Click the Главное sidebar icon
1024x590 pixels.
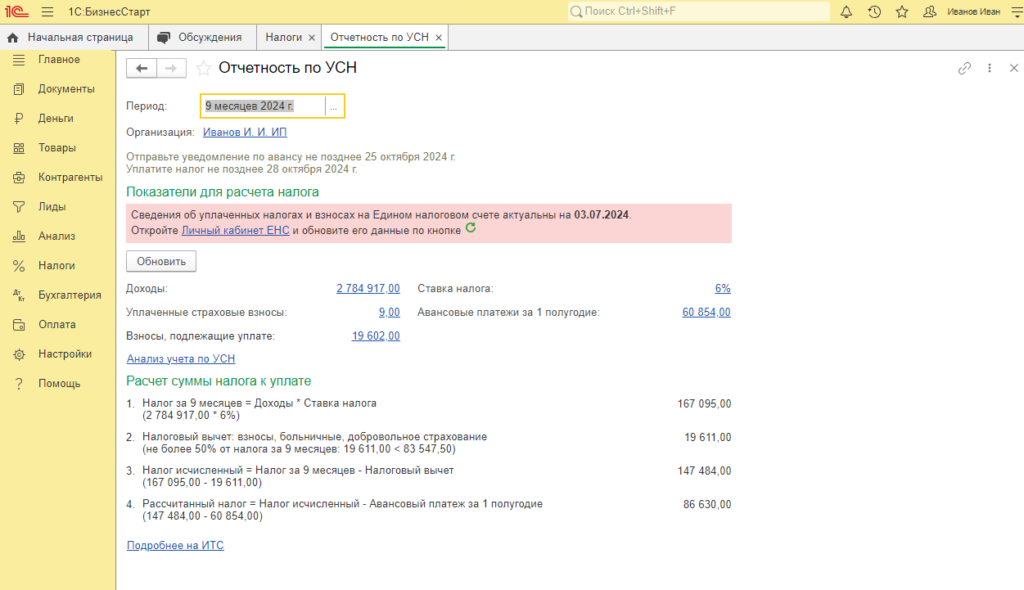19,59
